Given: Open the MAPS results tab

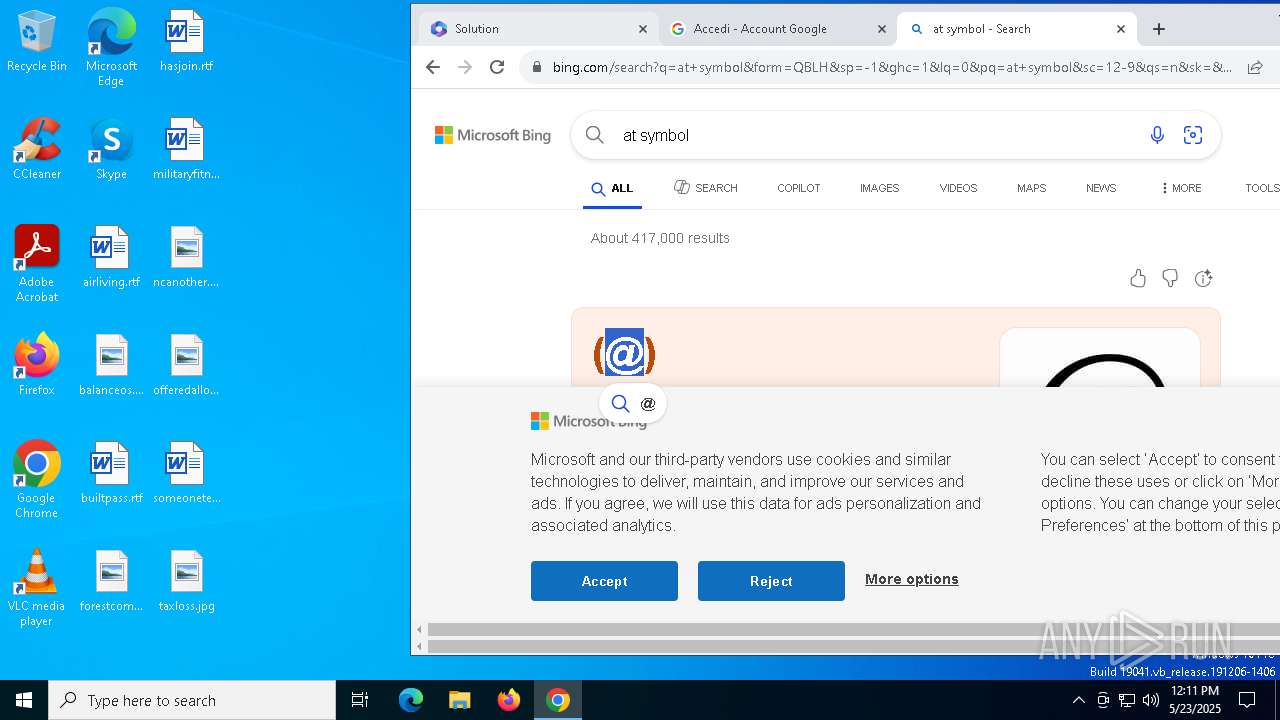Looking at the screenshot, I should point(1031,188).
